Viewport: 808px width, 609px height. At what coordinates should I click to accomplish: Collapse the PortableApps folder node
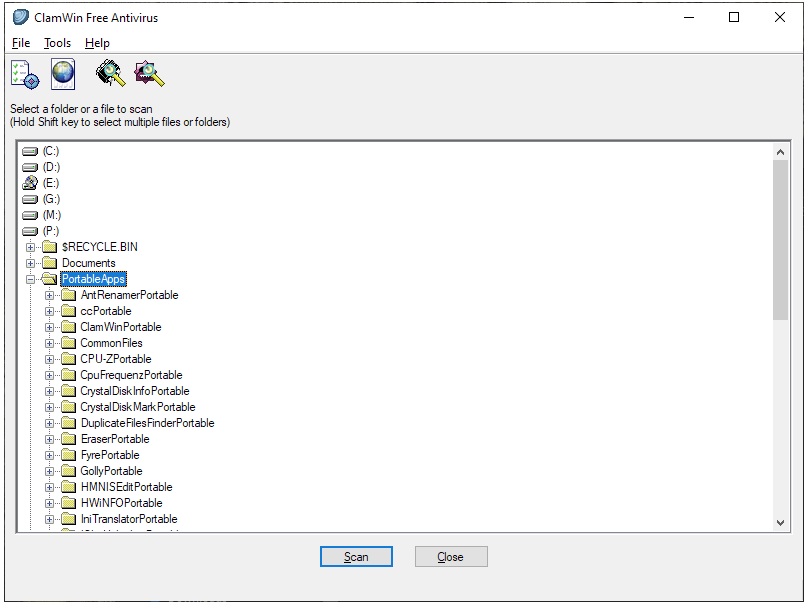pos(31,279)
